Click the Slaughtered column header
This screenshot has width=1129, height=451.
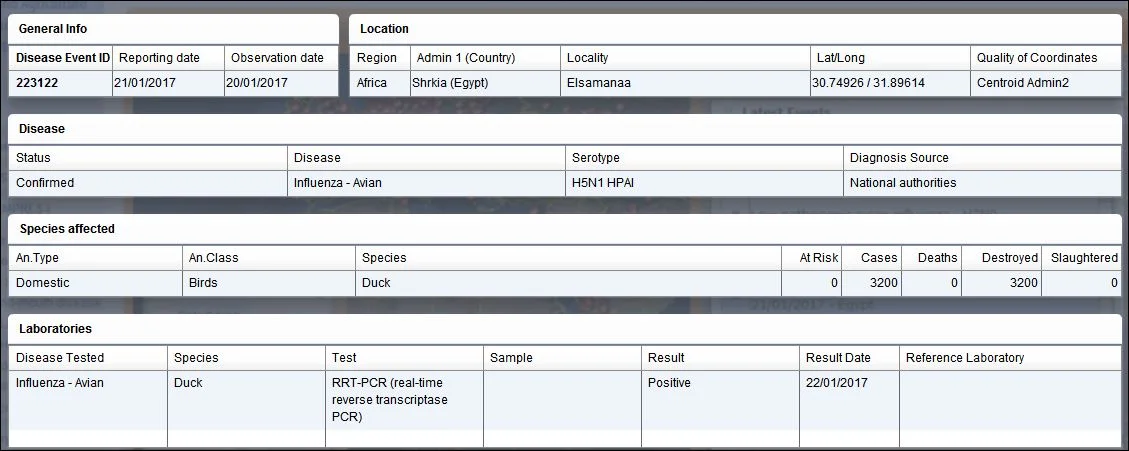[1084, 258]
